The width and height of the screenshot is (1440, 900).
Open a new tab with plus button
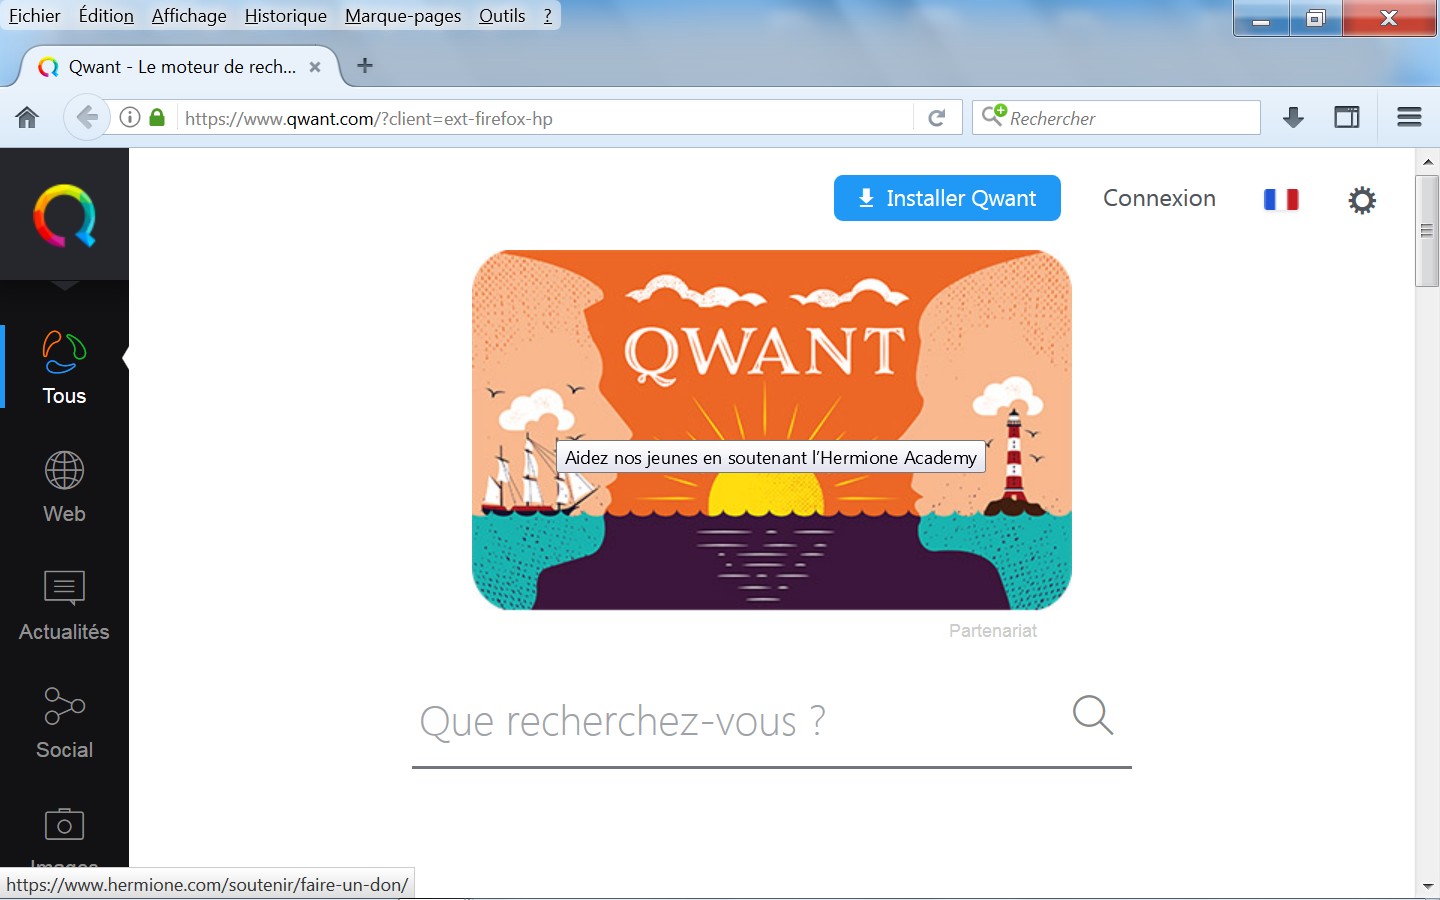(x=365, y=65)
